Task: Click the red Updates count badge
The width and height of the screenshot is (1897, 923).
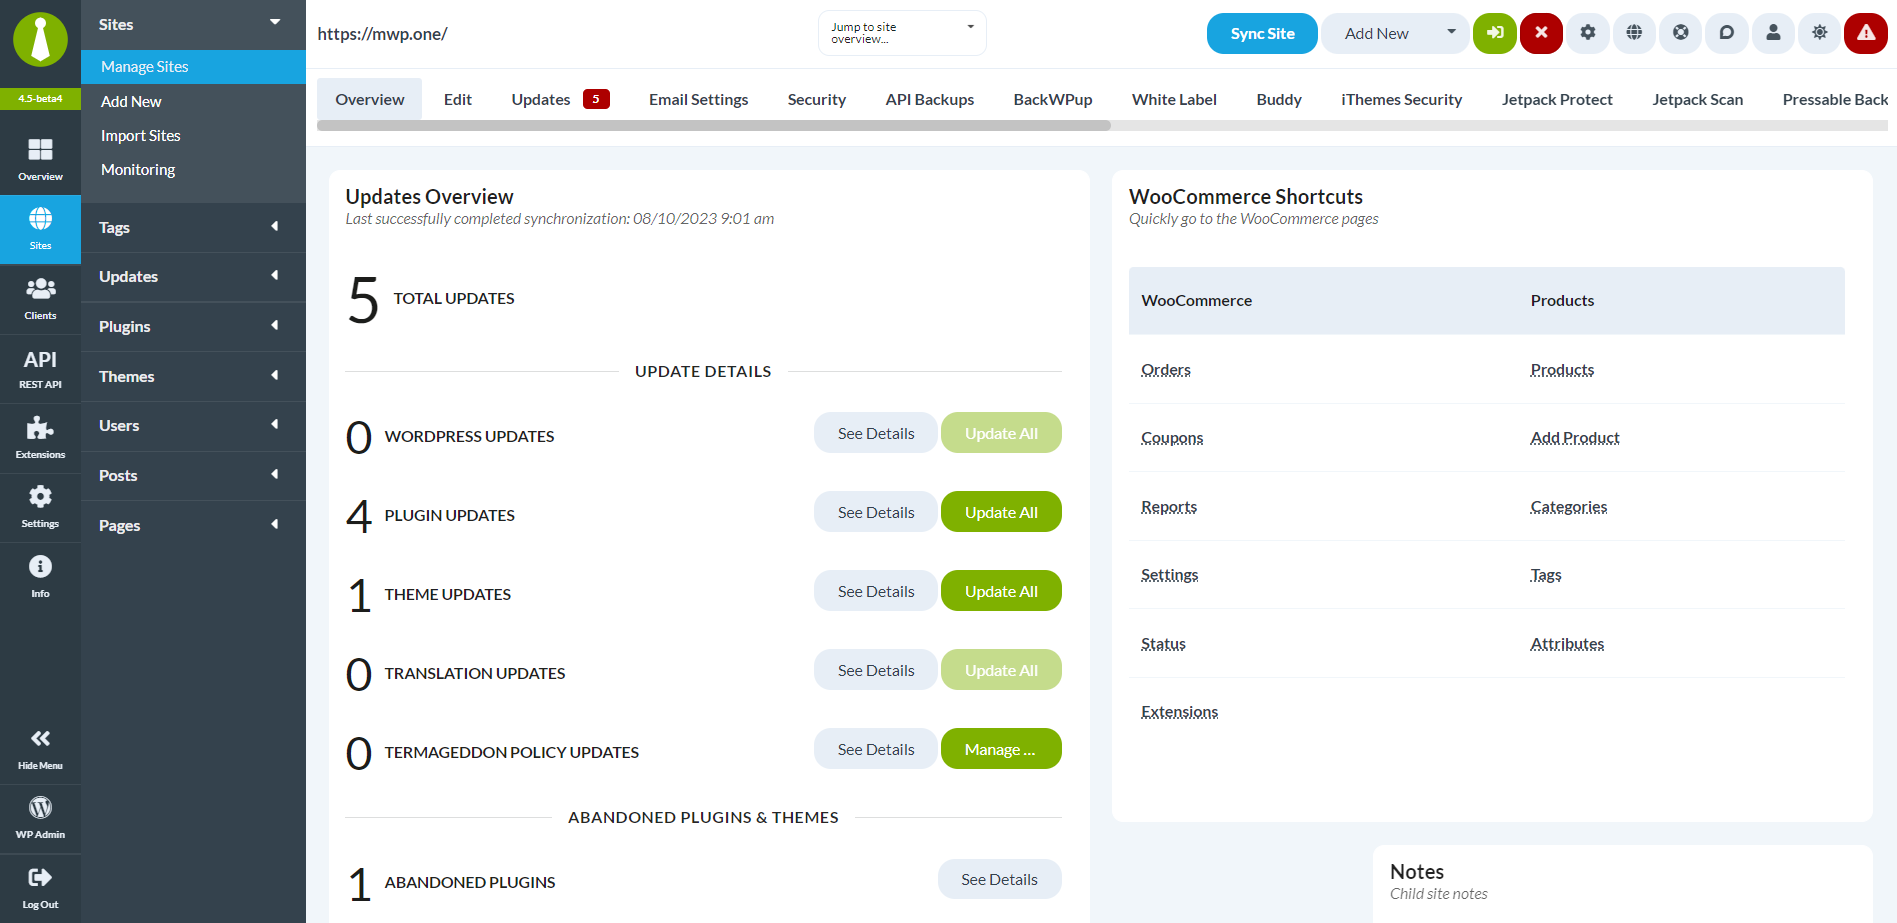Action: [x=596, y=99]
